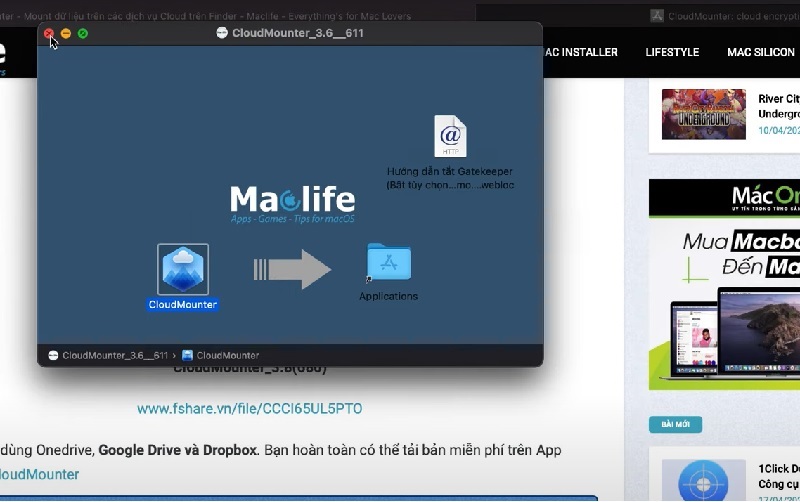Close the CloudMounter_3.6__611 window
The width and height of the screenshot is (800, 502).
[48, 34]
